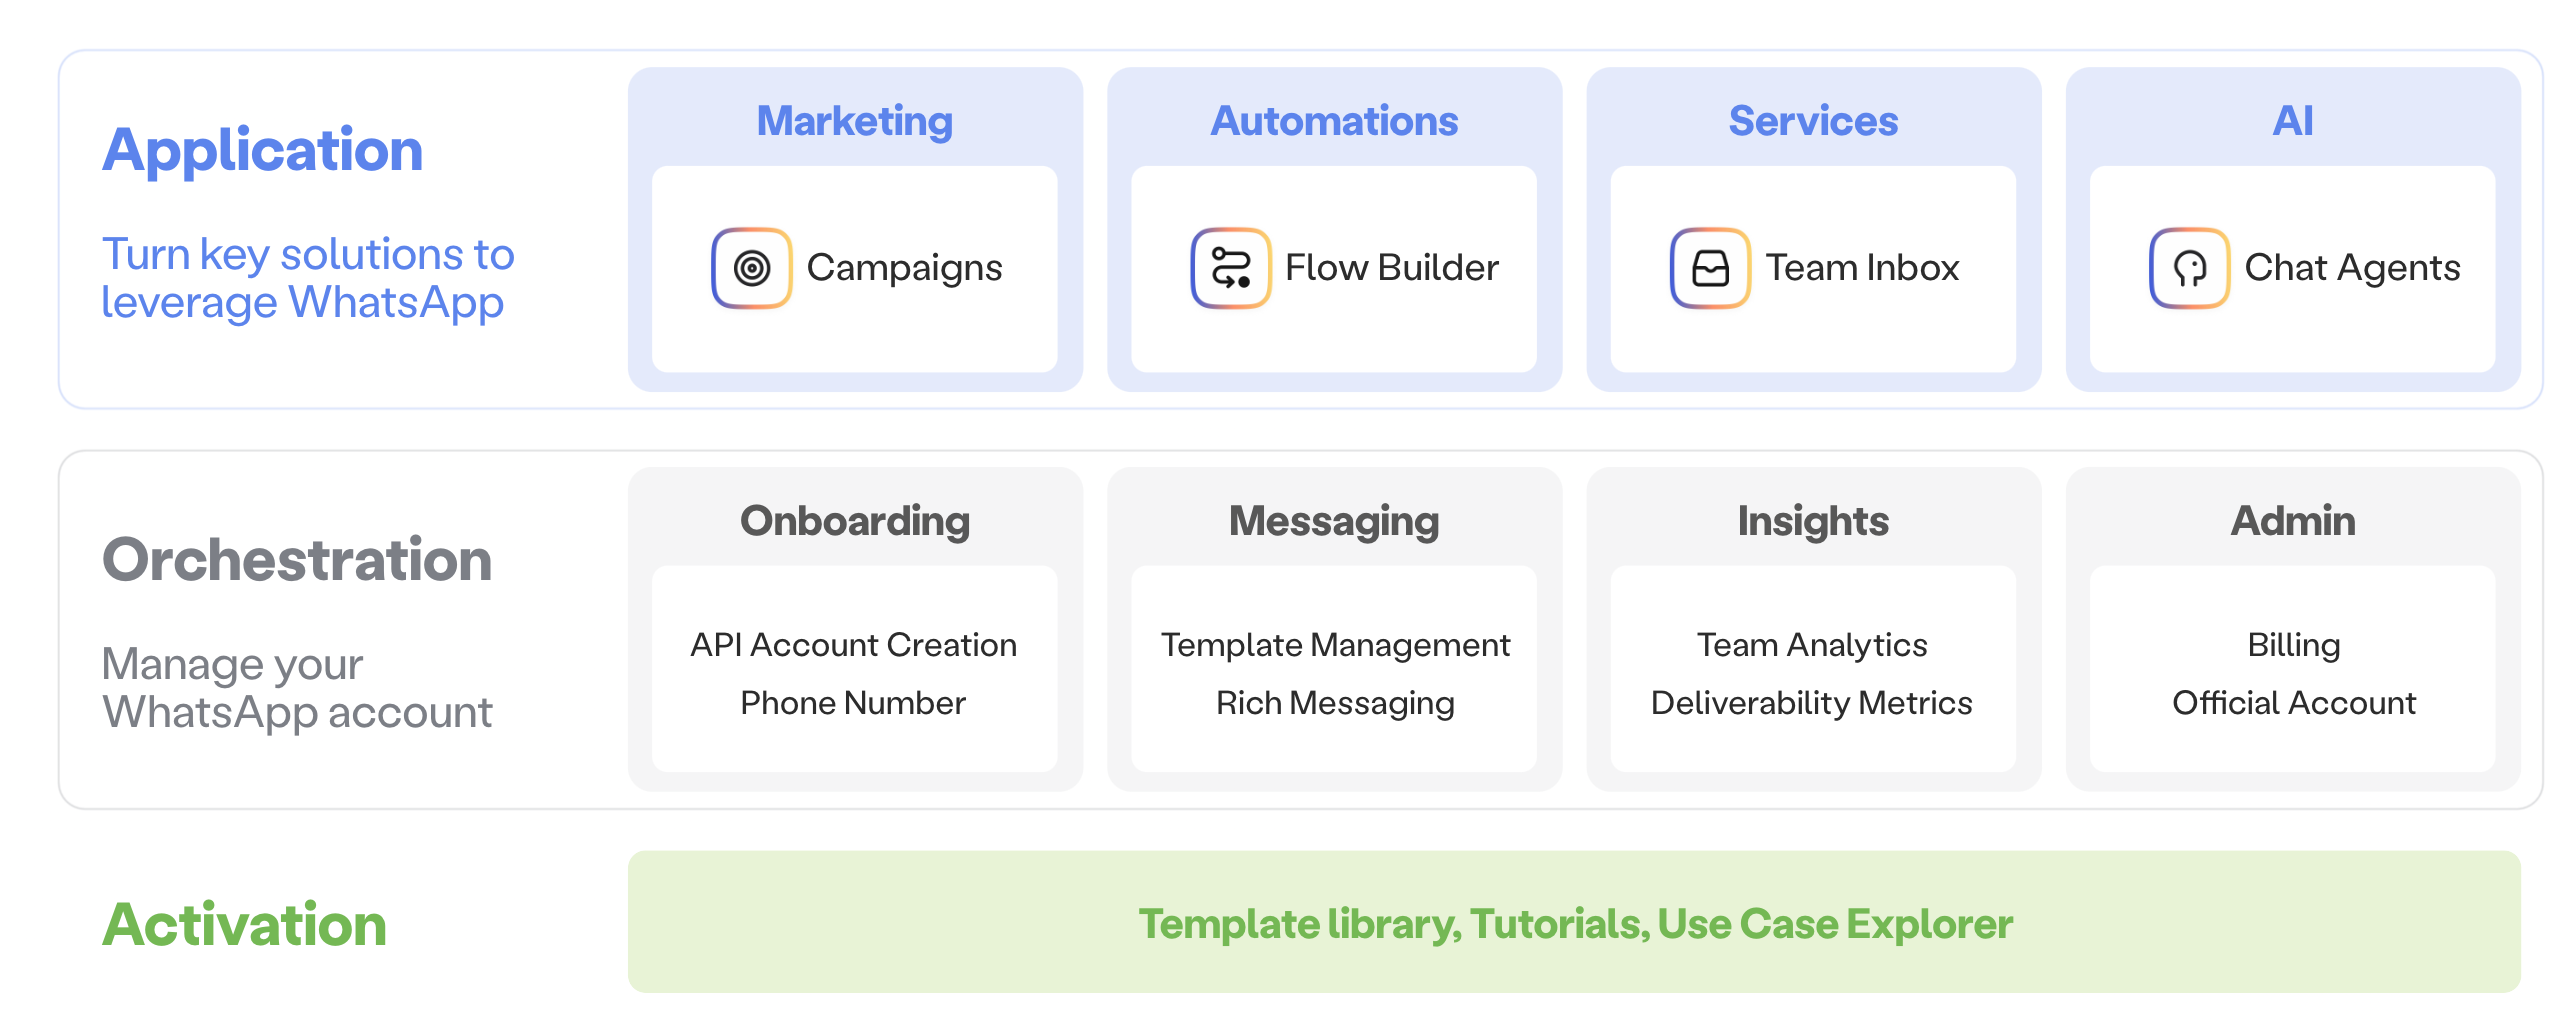Select the Admin heading
2574x1032 pixels.
coord(2293,521)
